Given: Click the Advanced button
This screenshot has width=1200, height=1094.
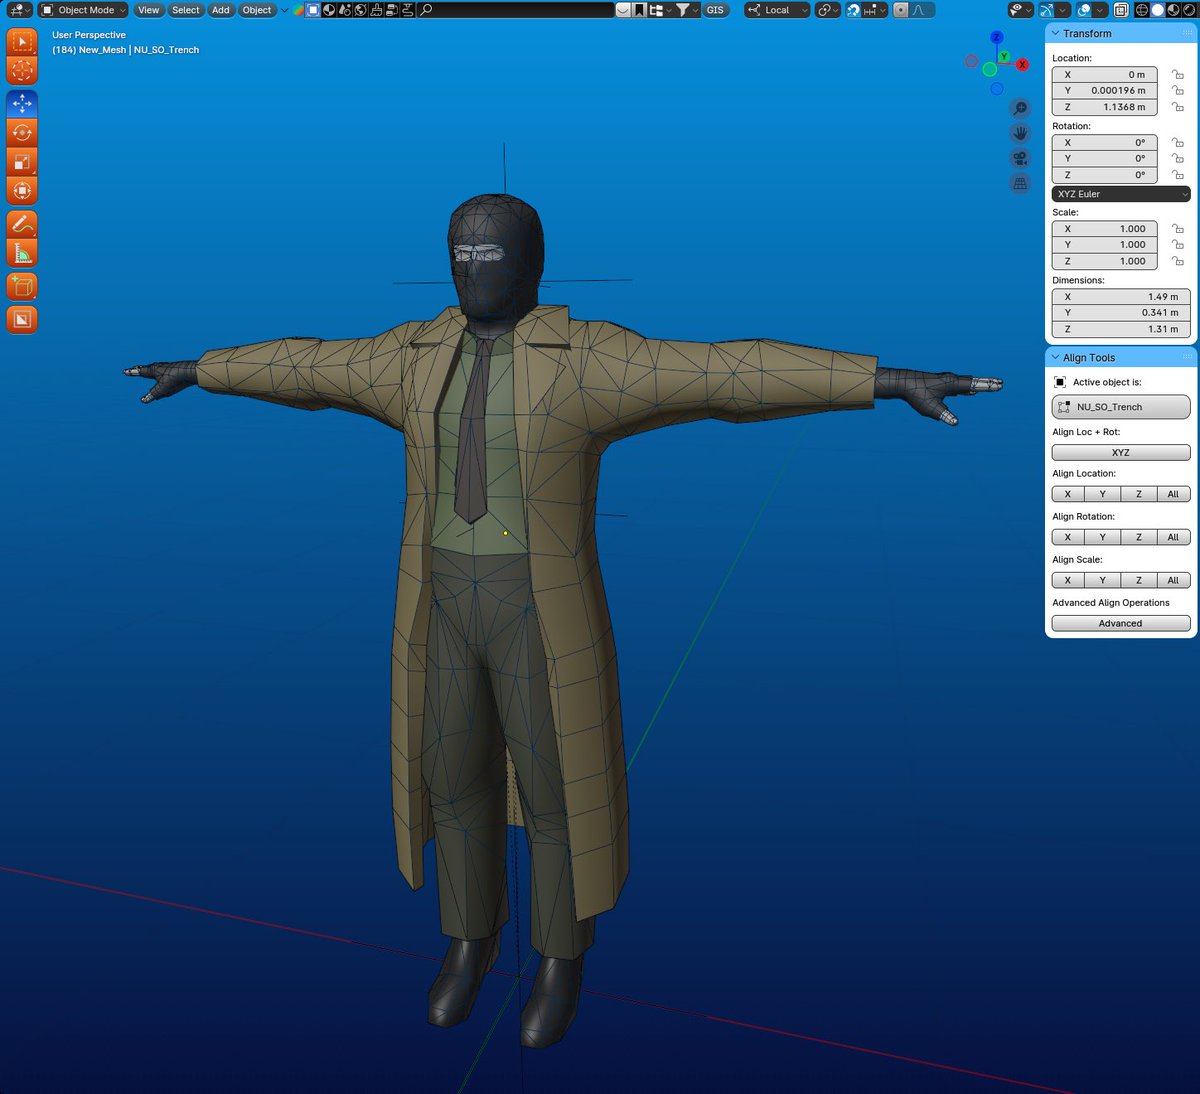Looking at the screenshot, I should (1121, 623).
